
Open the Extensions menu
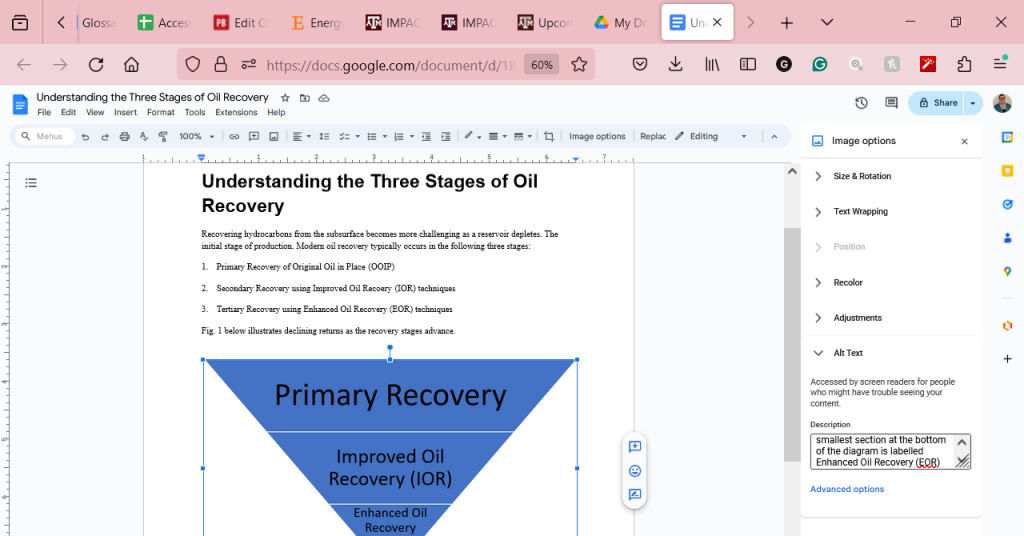click(236, 112)
